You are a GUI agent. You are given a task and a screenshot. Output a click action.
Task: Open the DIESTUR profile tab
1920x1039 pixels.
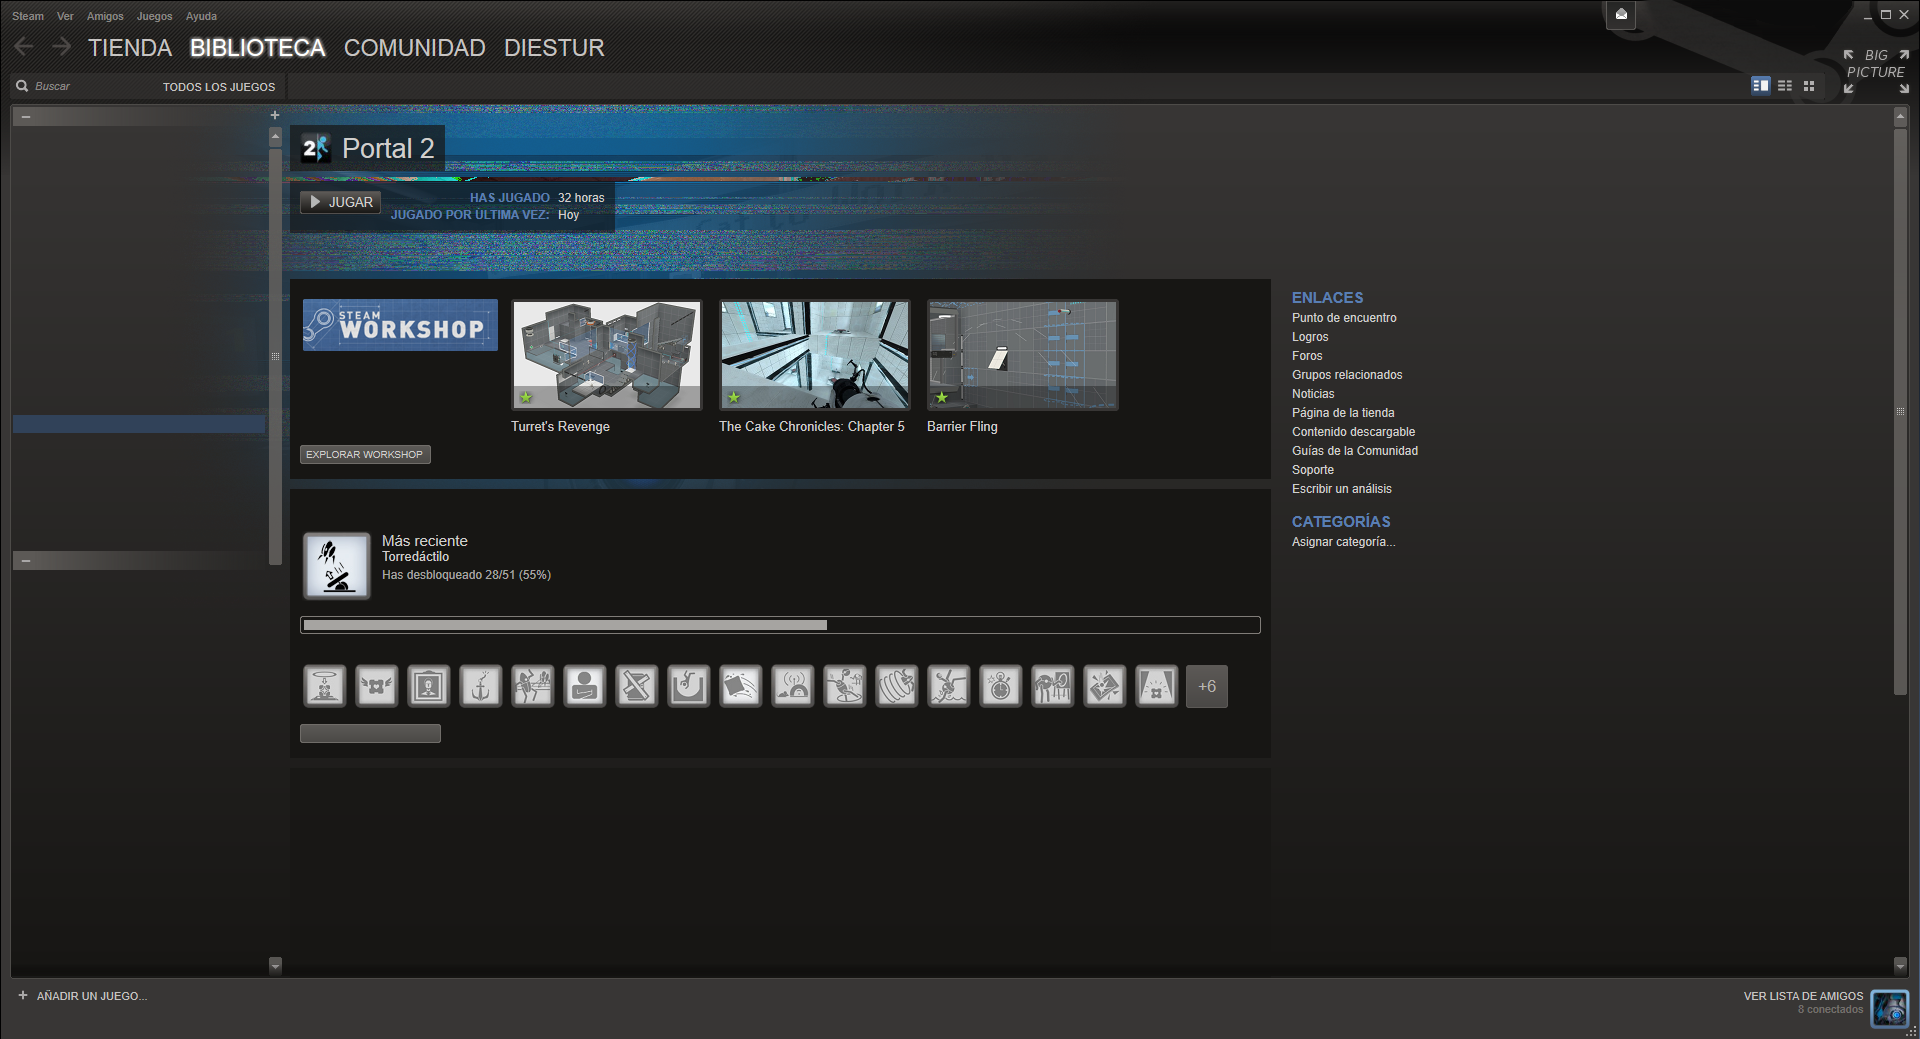(554, 48)
